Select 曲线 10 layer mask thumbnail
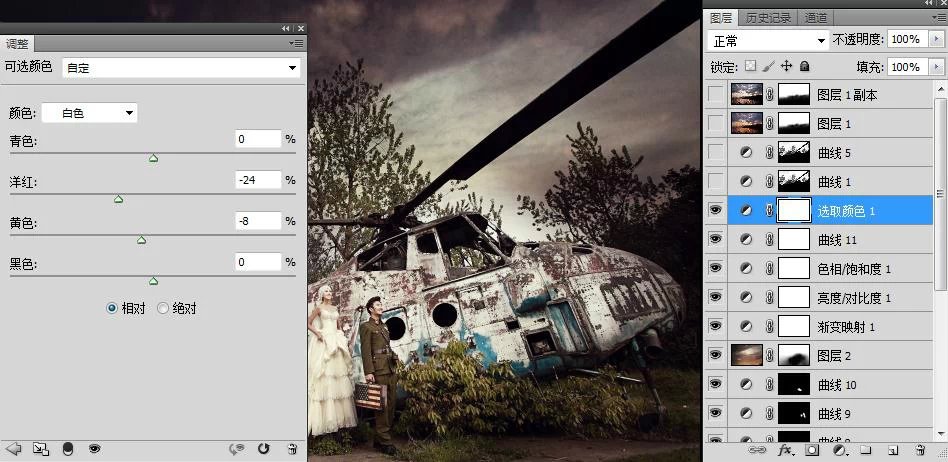The height and width of the screenshot is (462, 948). (793, 385)
